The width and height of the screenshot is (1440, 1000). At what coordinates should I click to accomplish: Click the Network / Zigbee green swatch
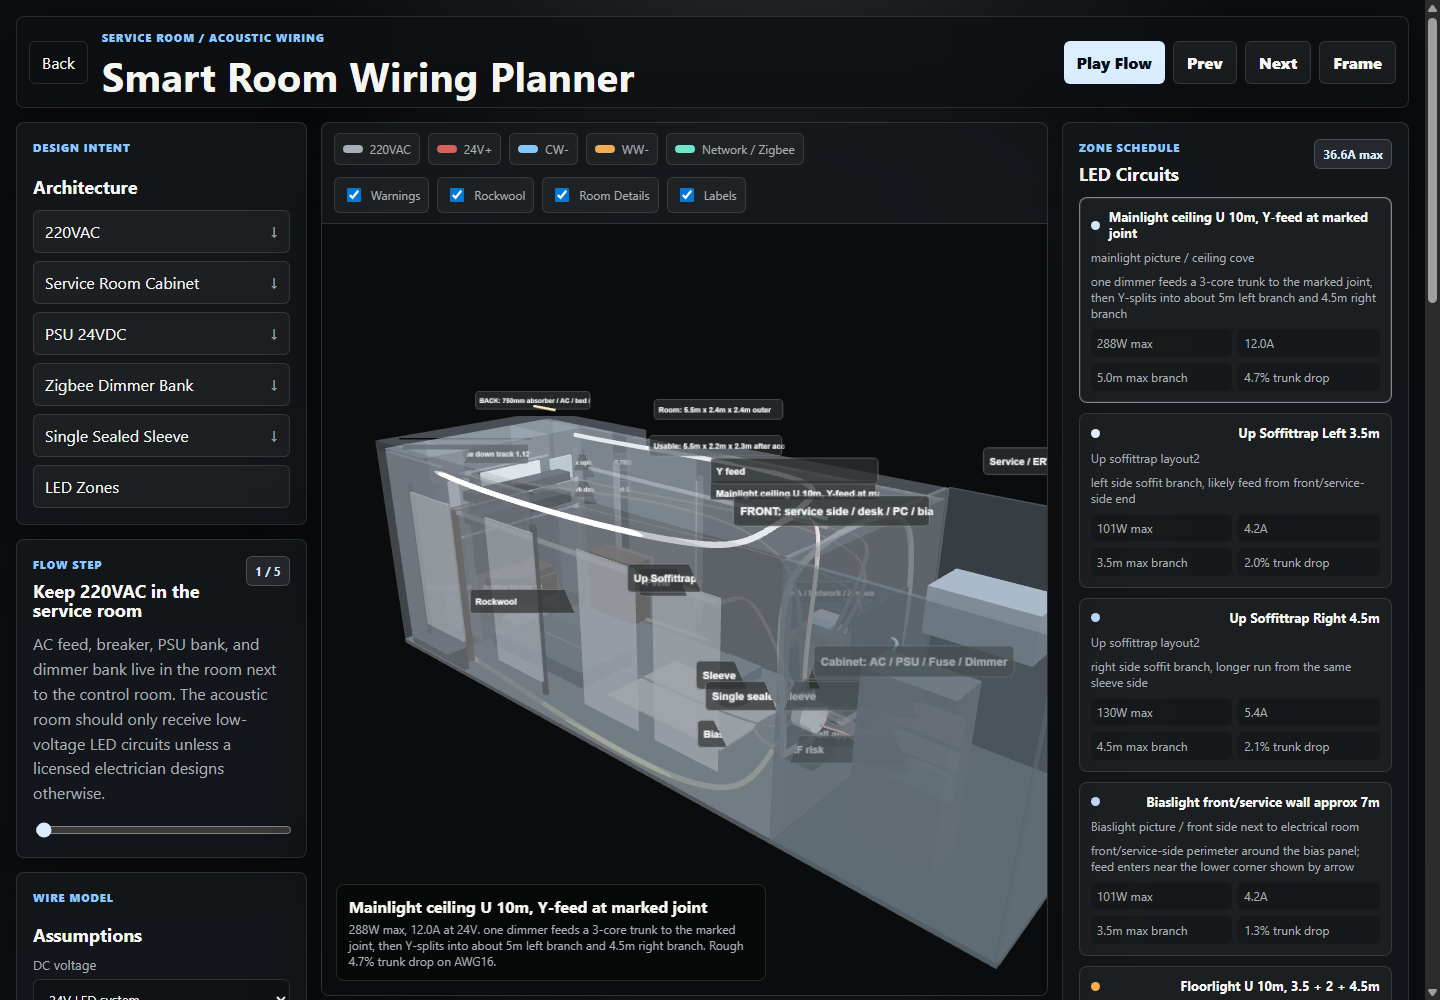[x=685, y=149]
